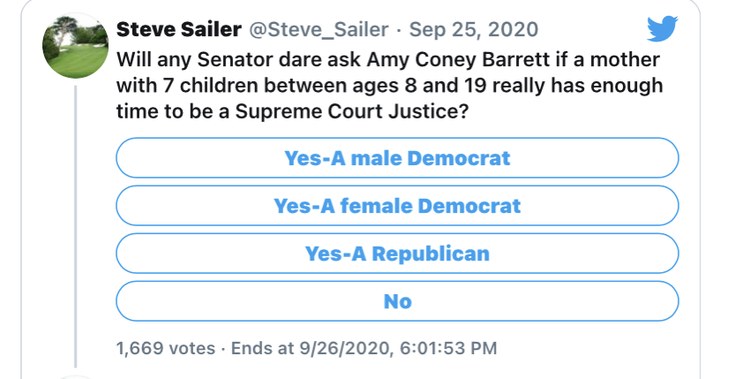
Task: Select the Yes-A Republican poll option
Action: [397, 254]
